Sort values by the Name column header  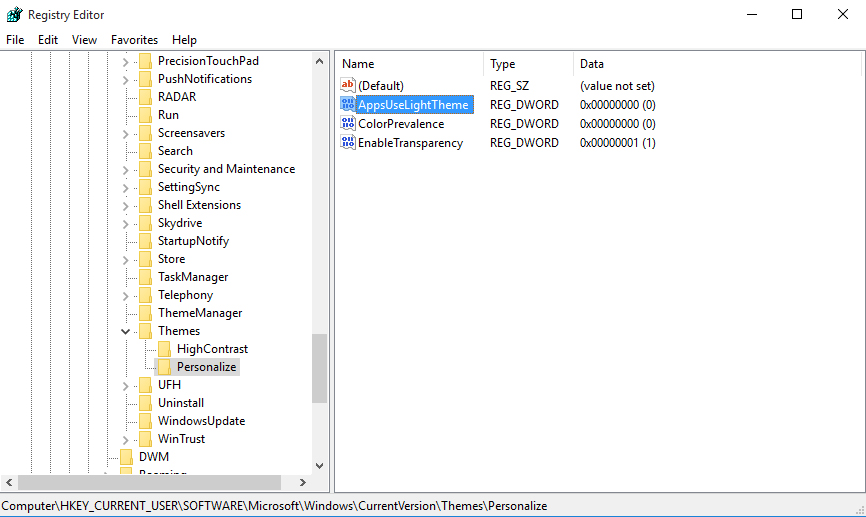point(409,64)
